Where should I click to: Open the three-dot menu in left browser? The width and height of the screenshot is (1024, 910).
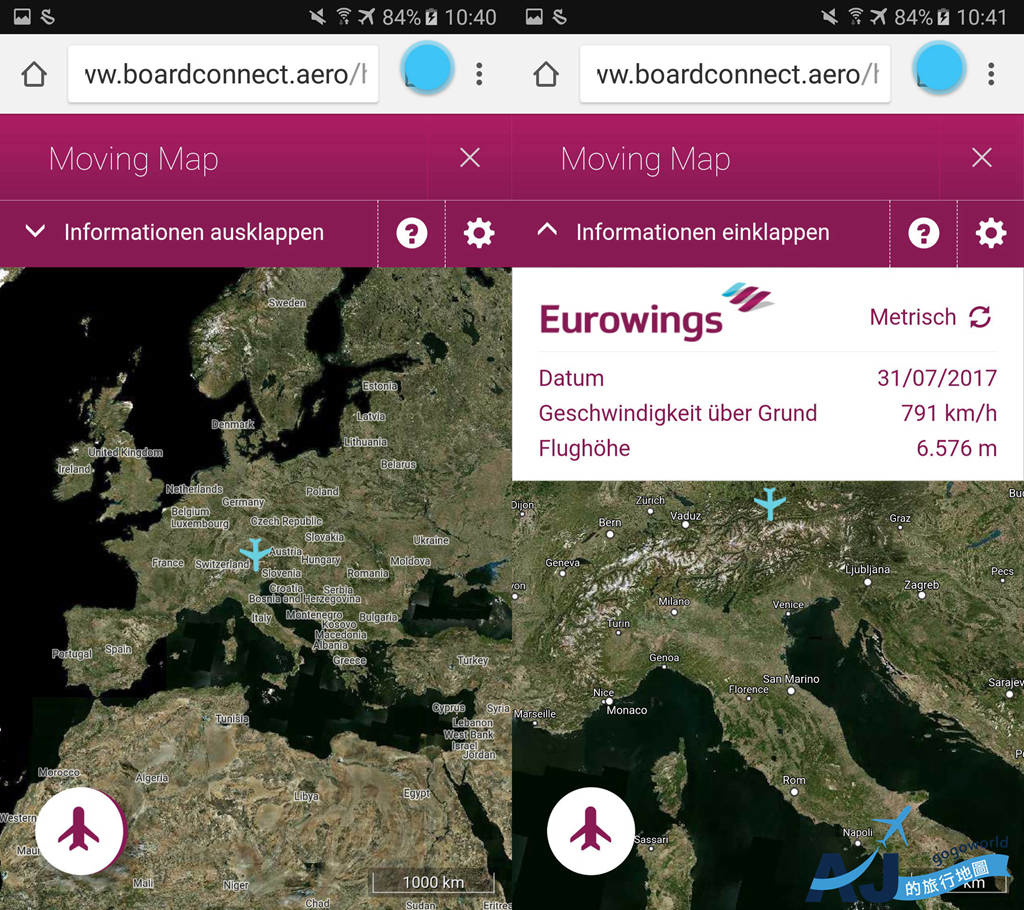tap(479, 74)
